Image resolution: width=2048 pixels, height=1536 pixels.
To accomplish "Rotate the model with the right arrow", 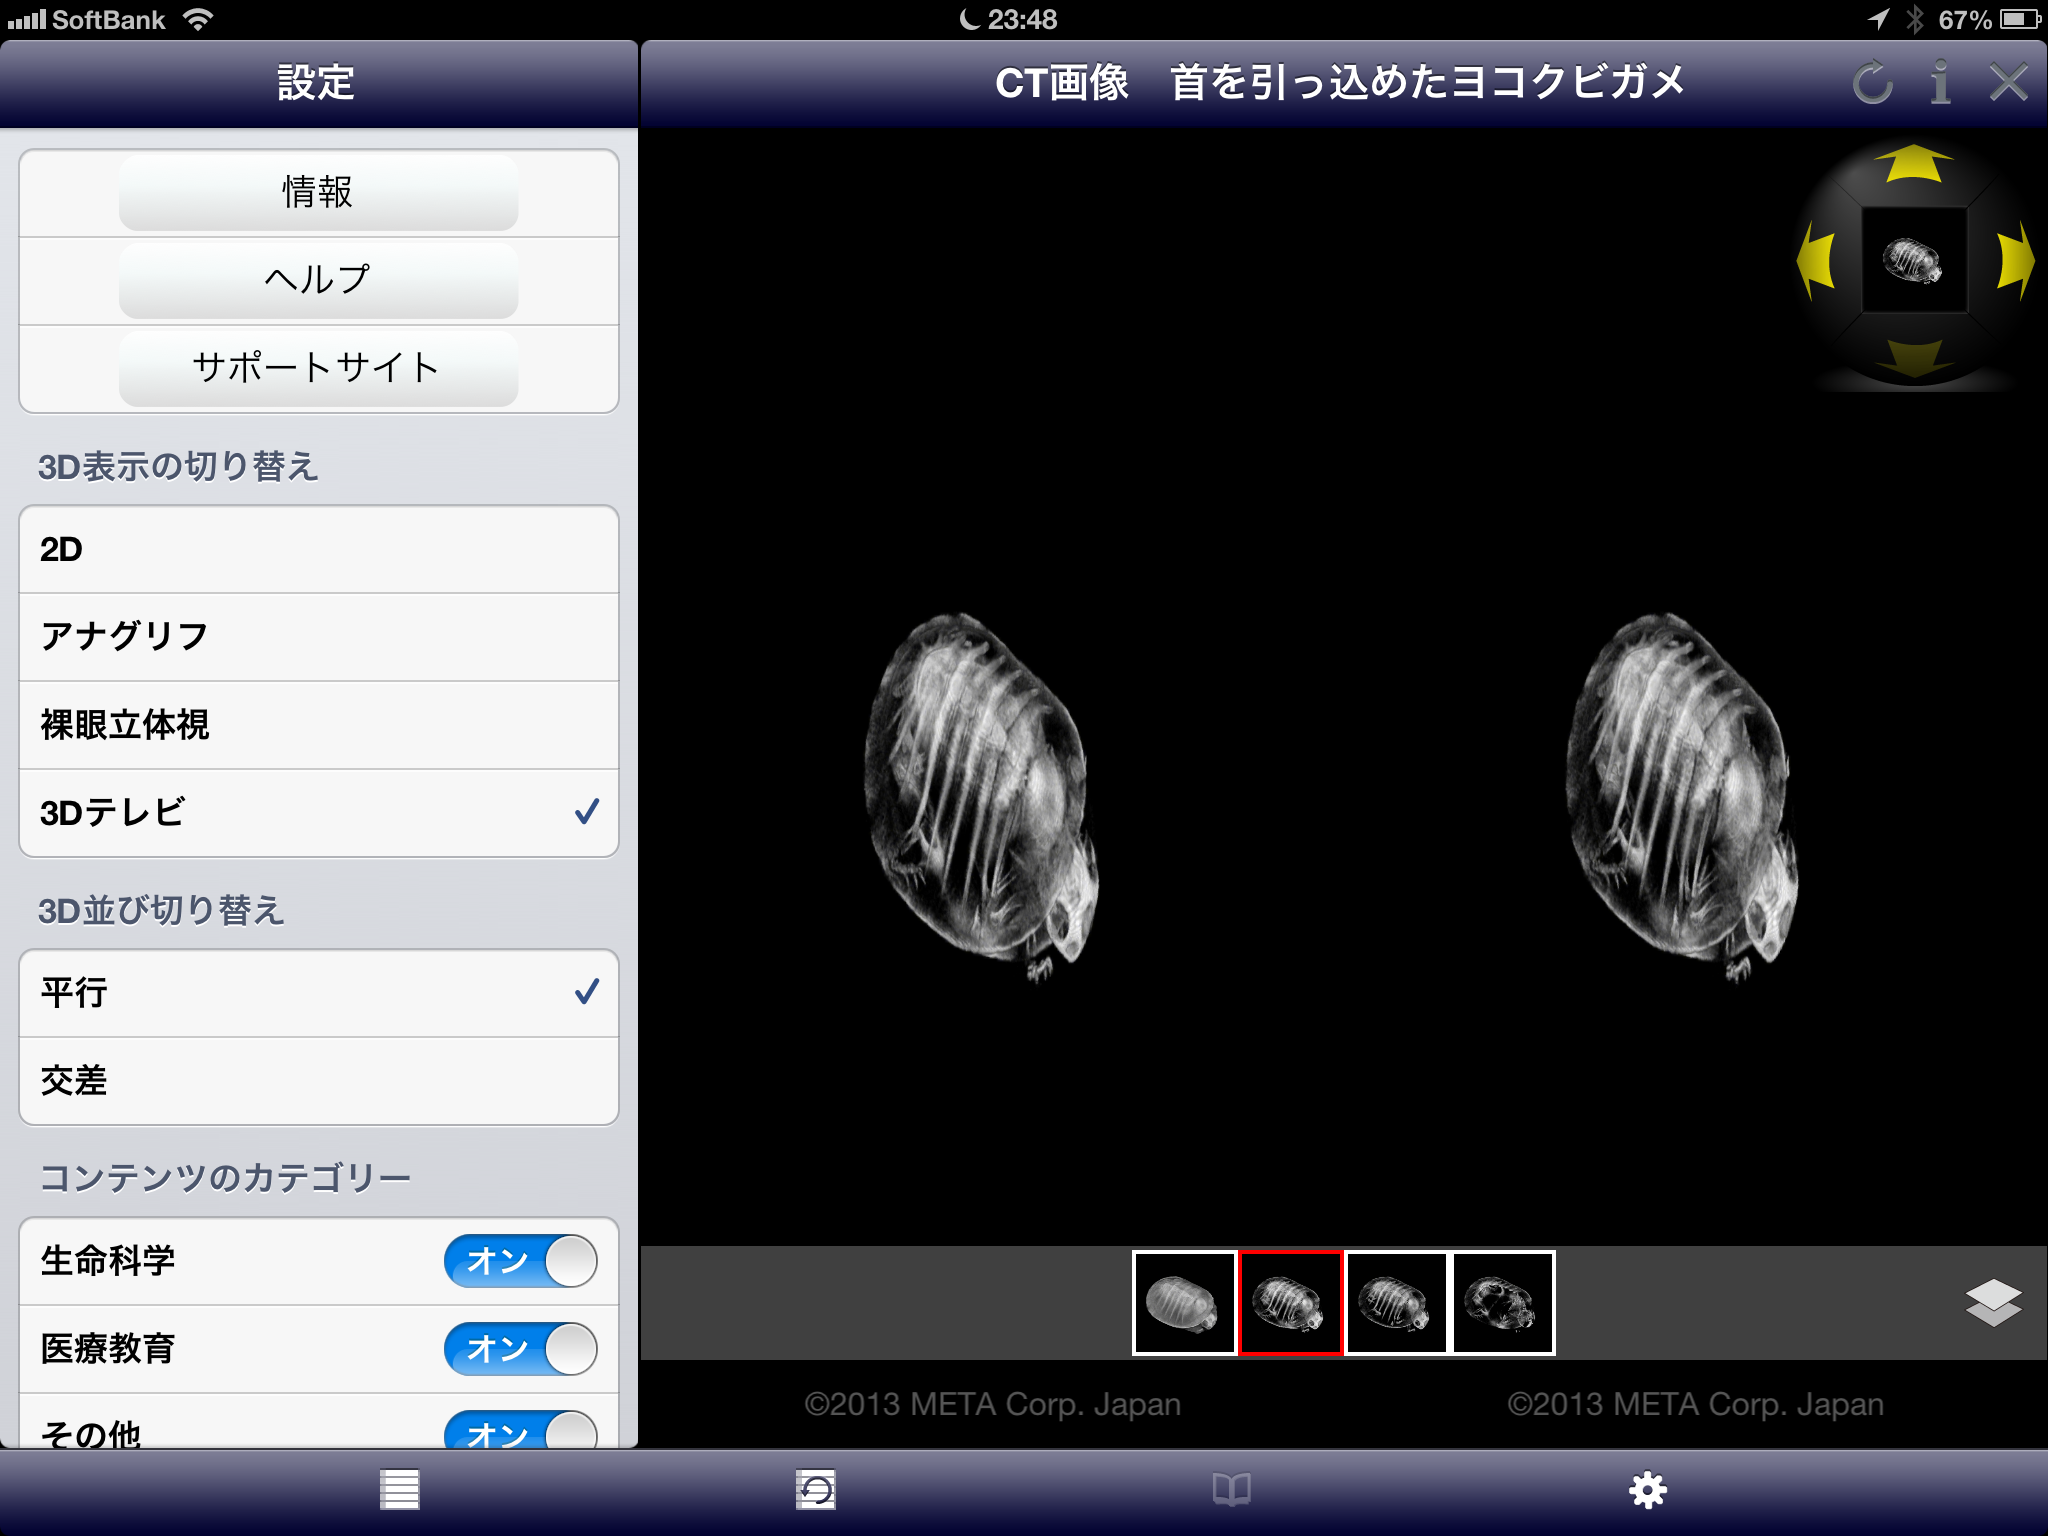I will click(2014, 261).
